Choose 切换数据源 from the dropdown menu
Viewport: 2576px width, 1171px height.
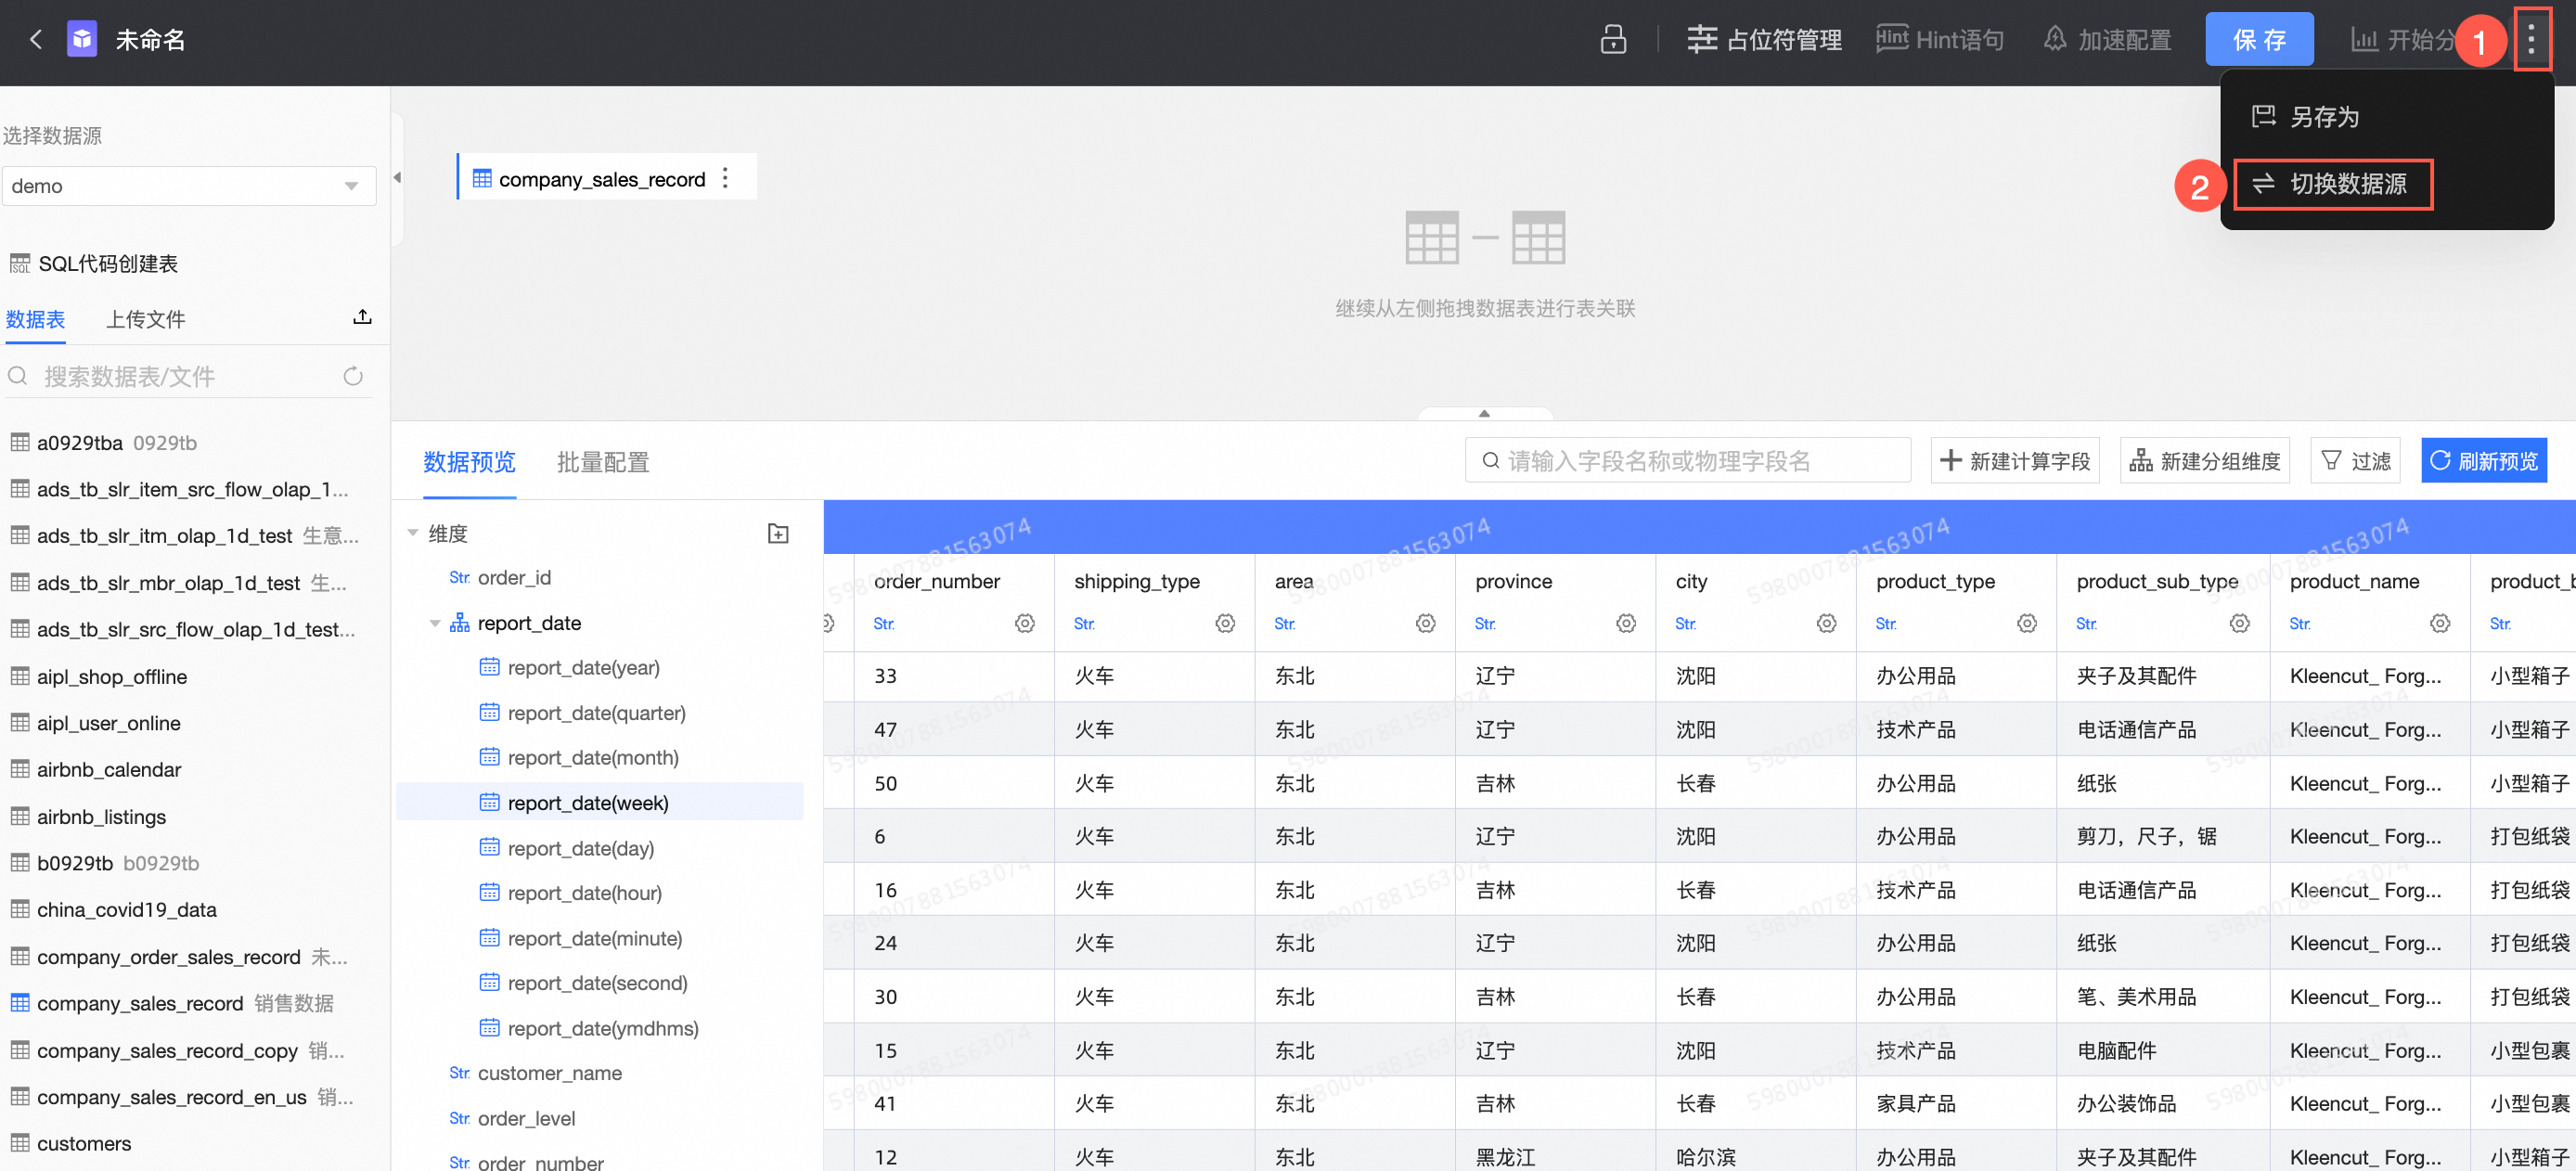coord(2333,184)
